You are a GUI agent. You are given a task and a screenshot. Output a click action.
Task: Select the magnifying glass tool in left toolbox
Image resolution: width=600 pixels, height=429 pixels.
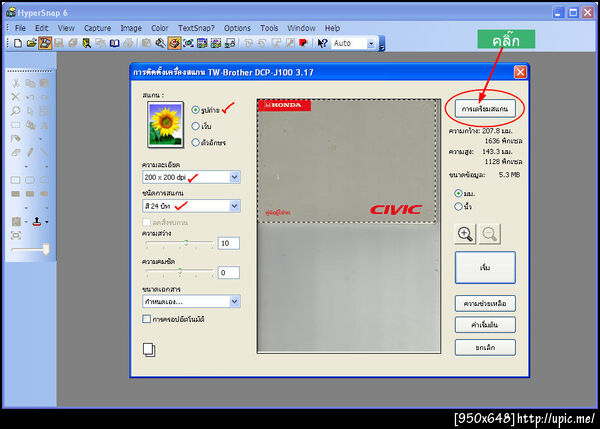[15, 111]
